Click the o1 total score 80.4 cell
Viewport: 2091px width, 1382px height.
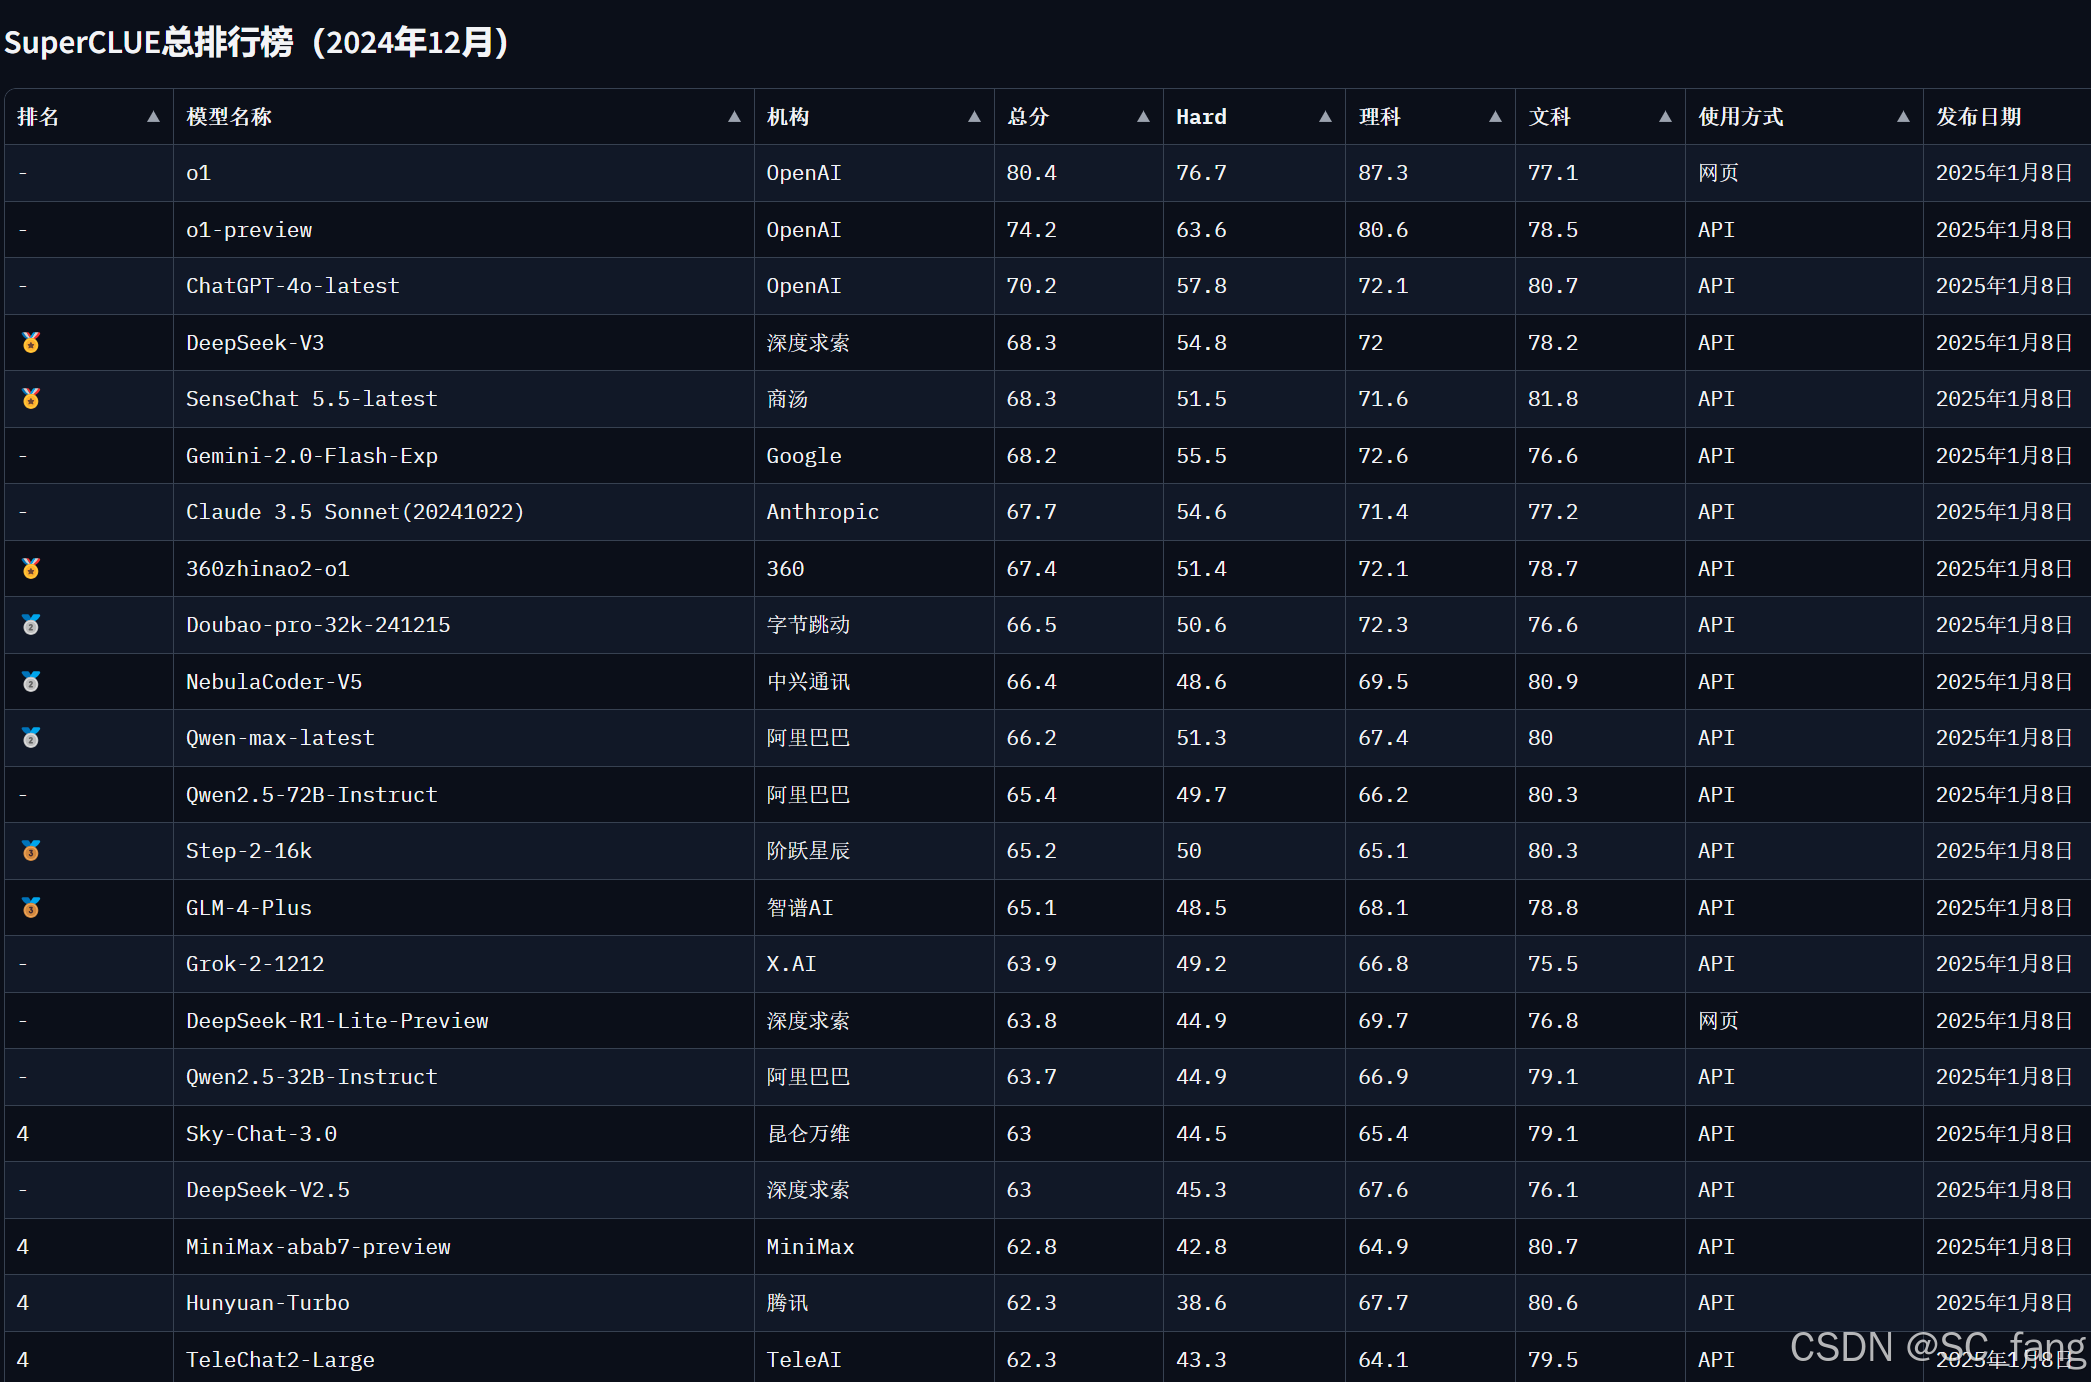click(1031, 173)
